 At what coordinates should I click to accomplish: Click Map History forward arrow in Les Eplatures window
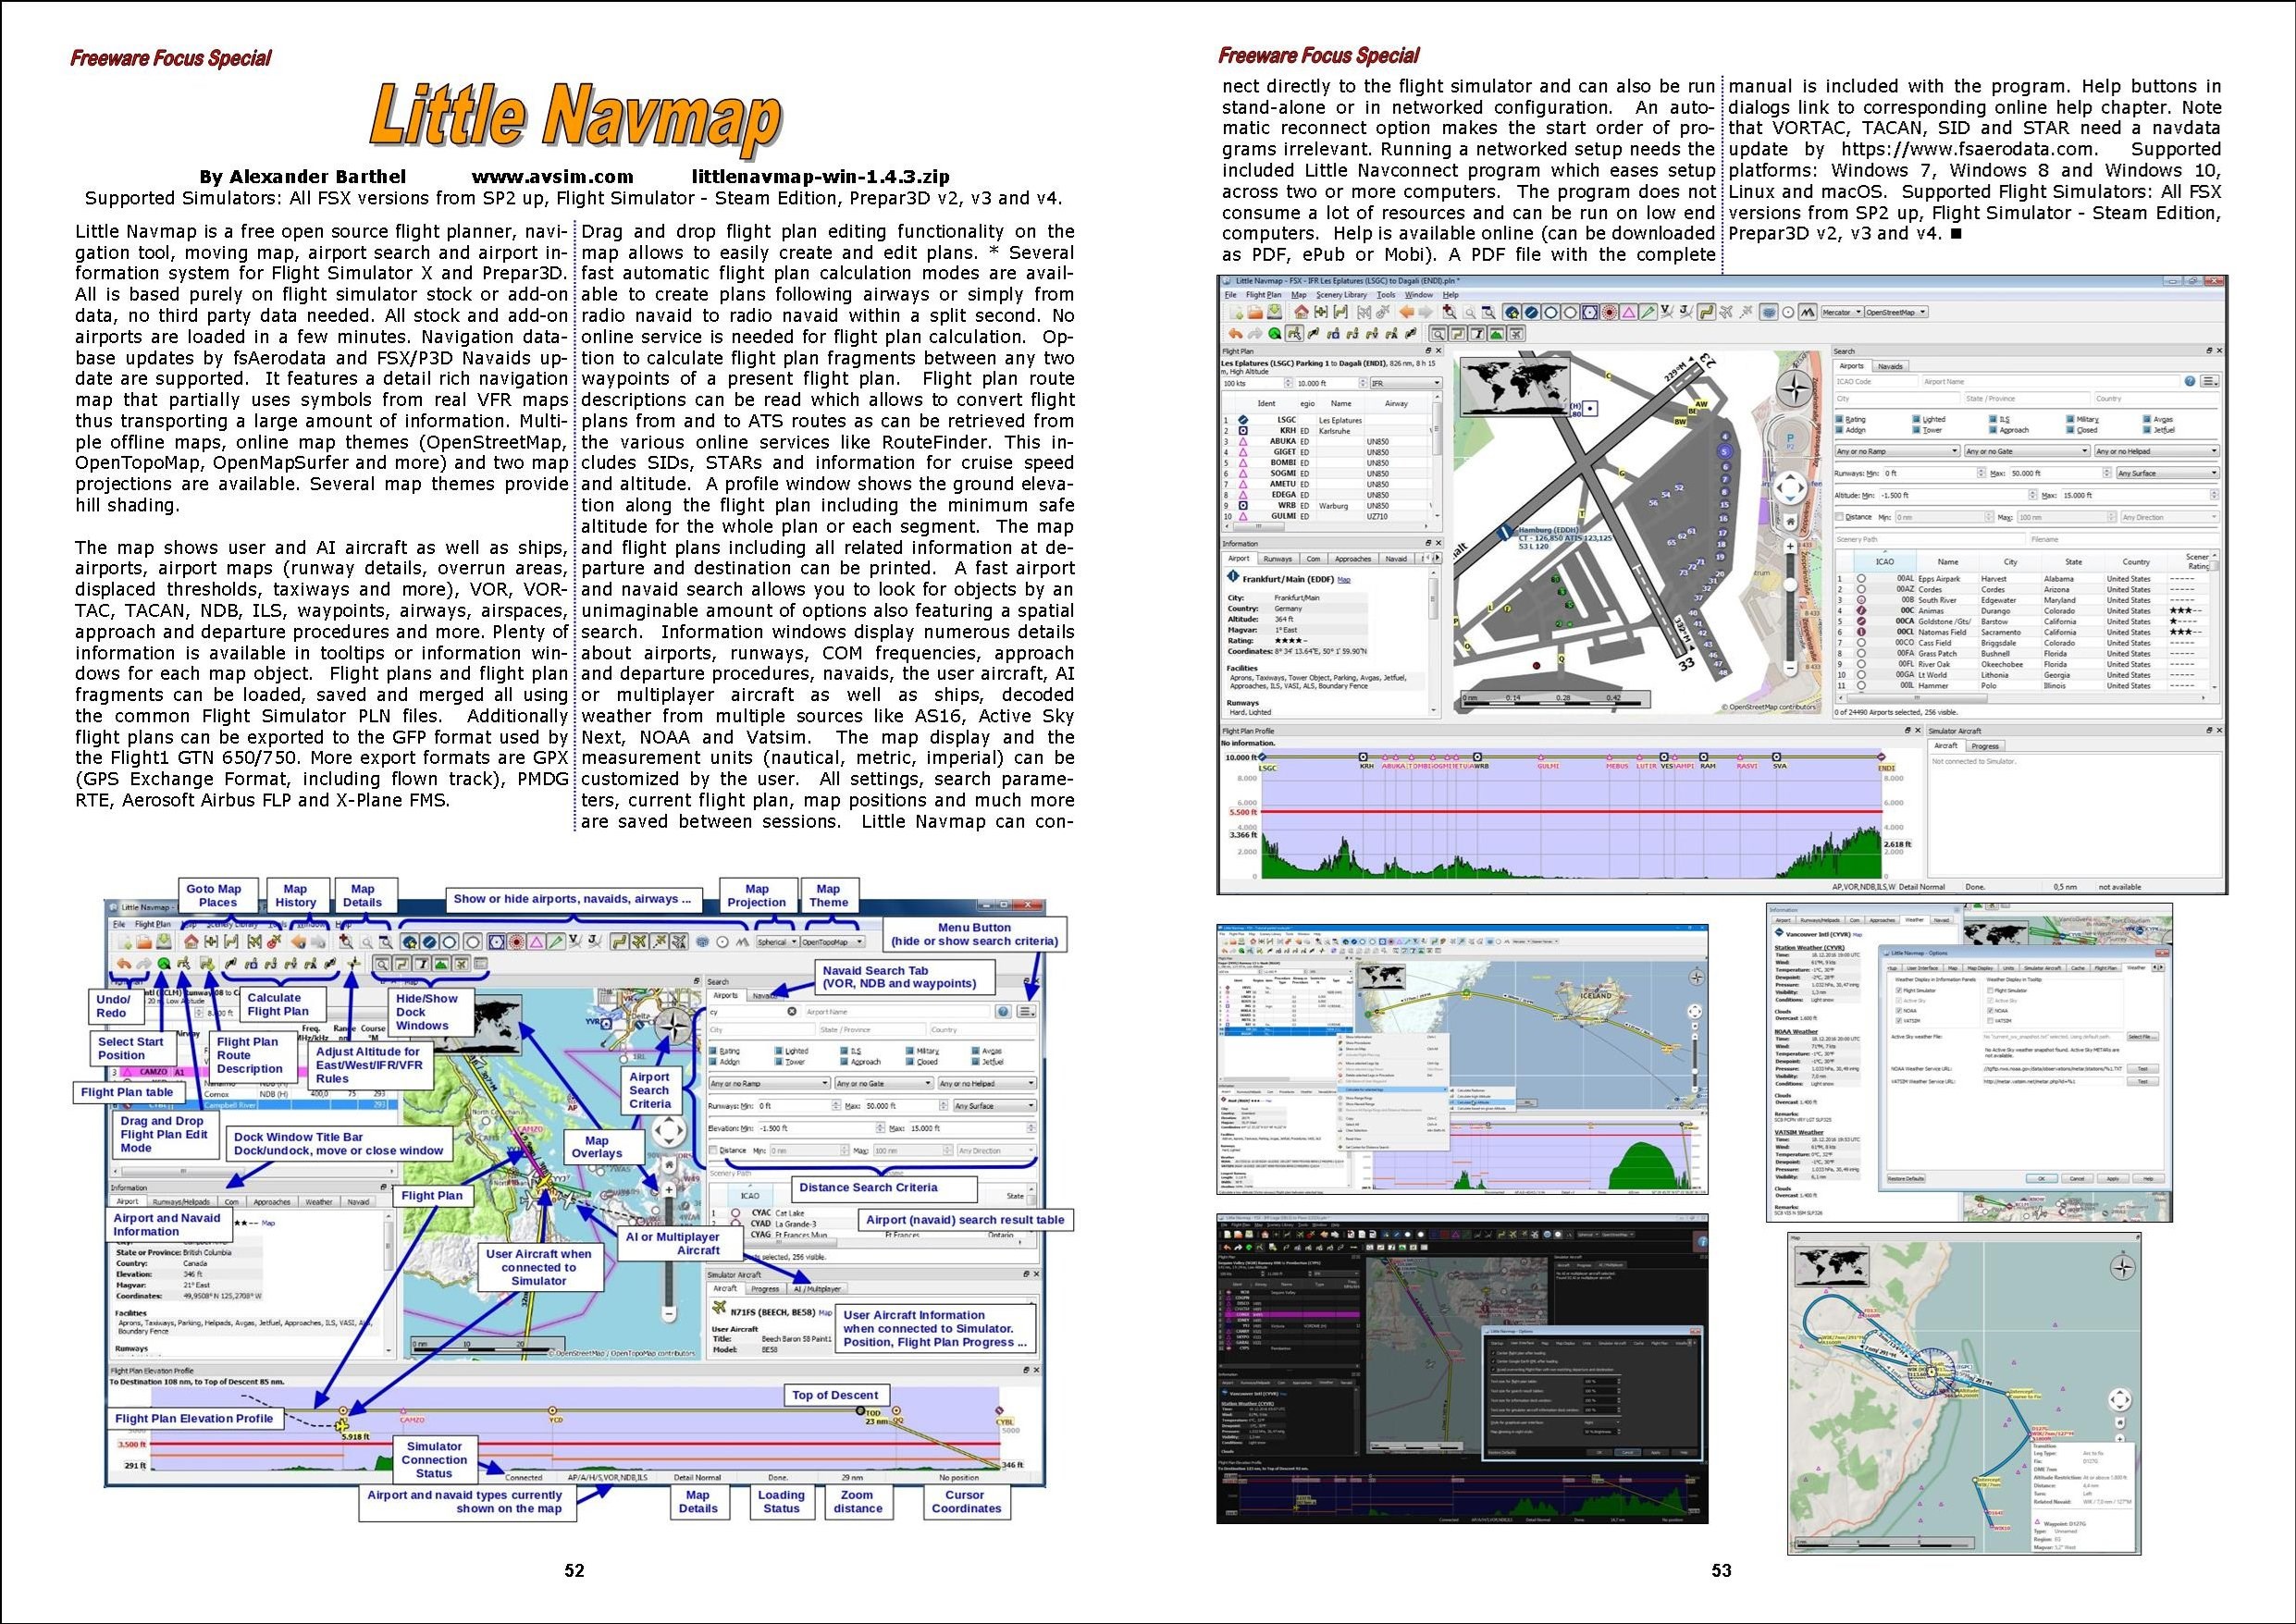(x=1426, y=312)
